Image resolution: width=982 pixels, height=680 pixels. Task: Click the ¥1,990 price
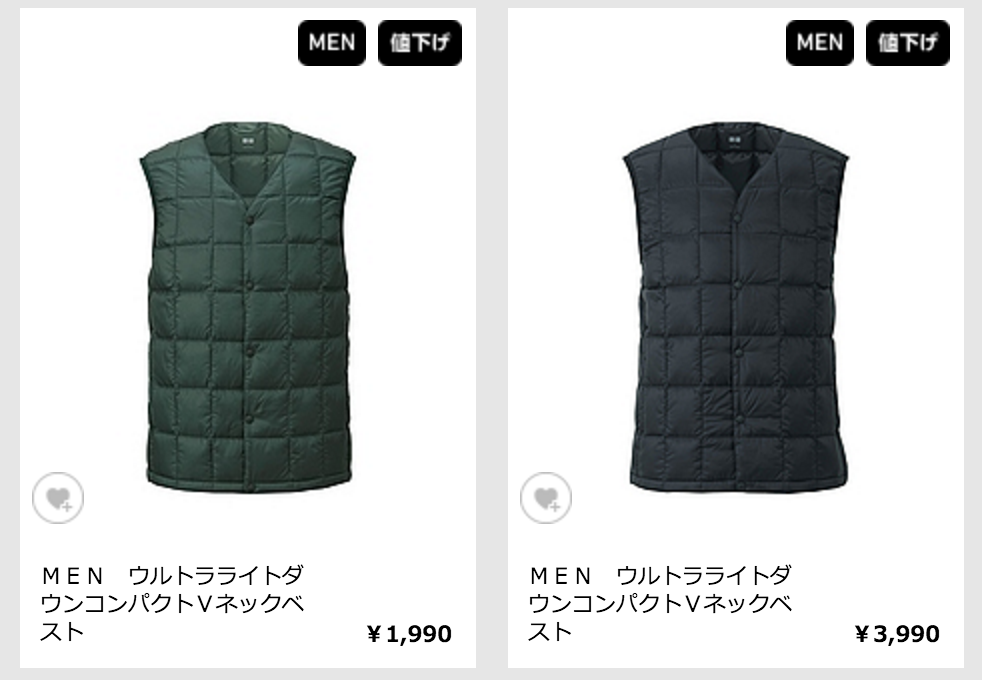tap(409, 634)
